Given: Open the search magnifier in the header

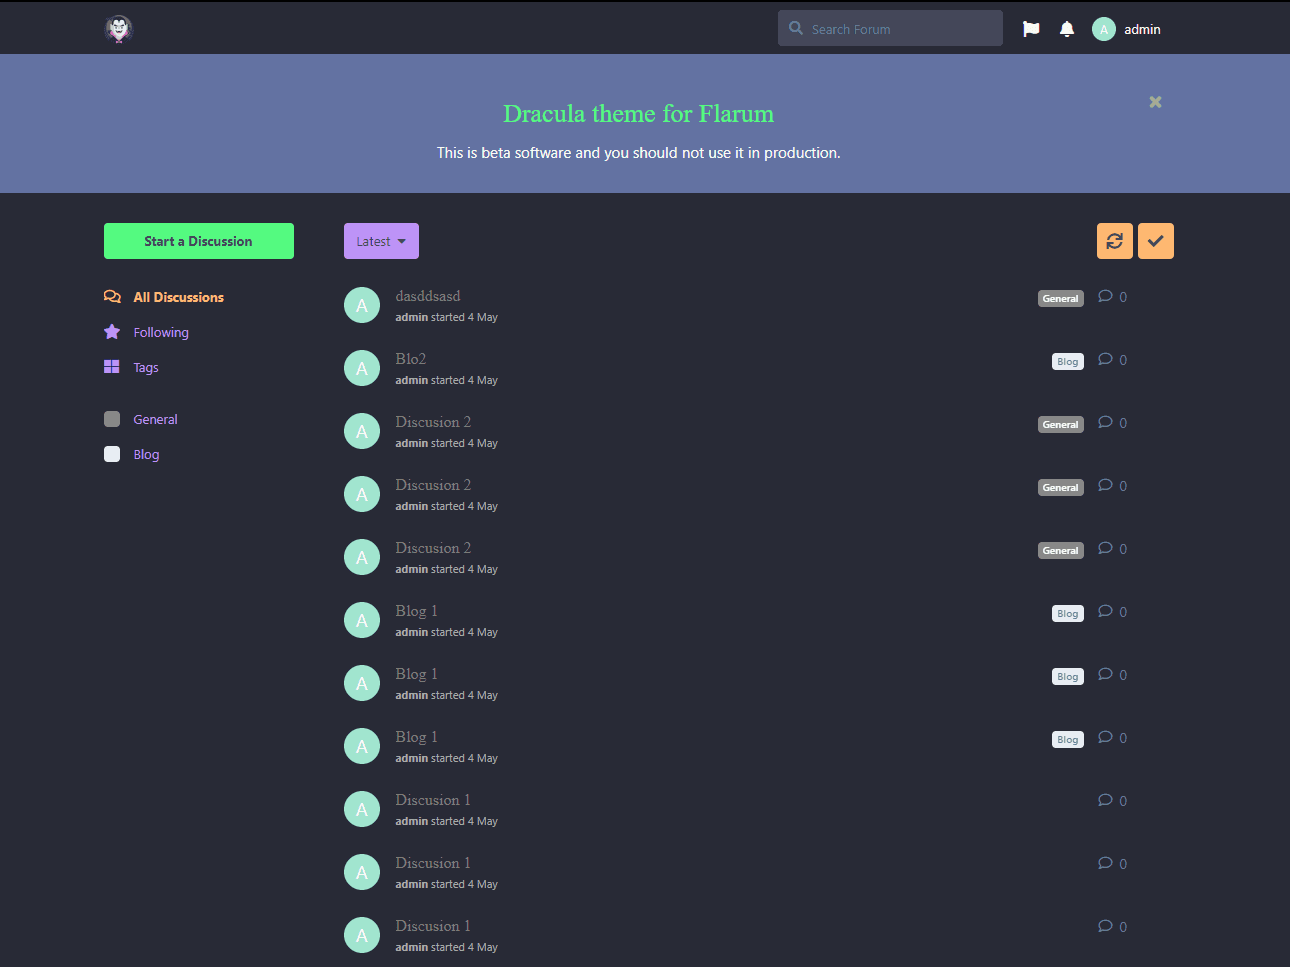Looking at the screenshot, I should (795, 28).
